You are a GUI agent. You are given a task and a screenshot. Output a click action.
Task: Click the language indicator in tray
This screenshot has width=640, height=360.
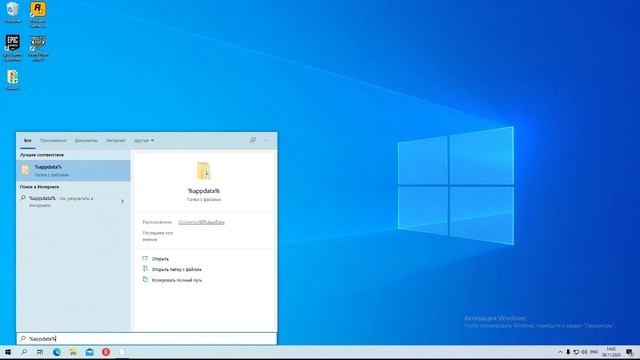tap(594, 352)
